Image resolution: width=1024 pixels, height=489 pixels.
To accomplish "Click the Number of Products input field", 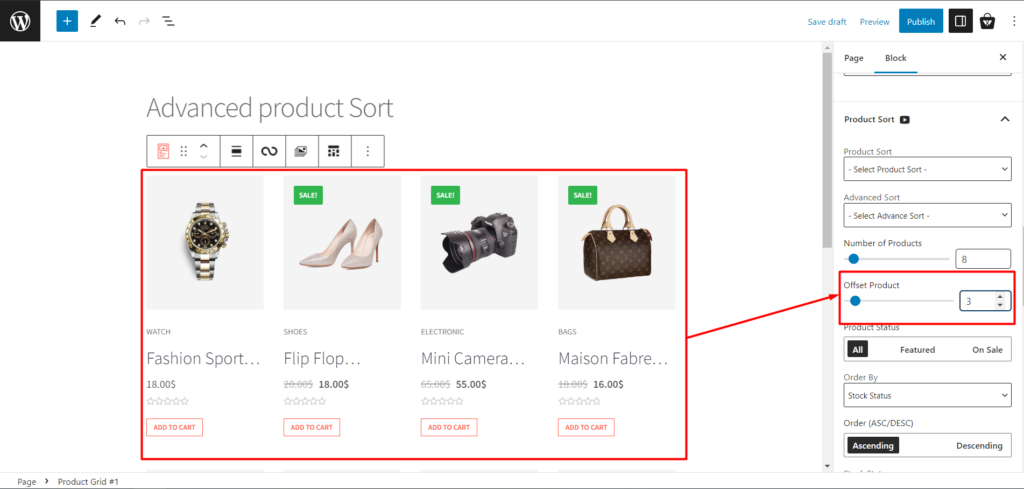I will click(983, 259).
